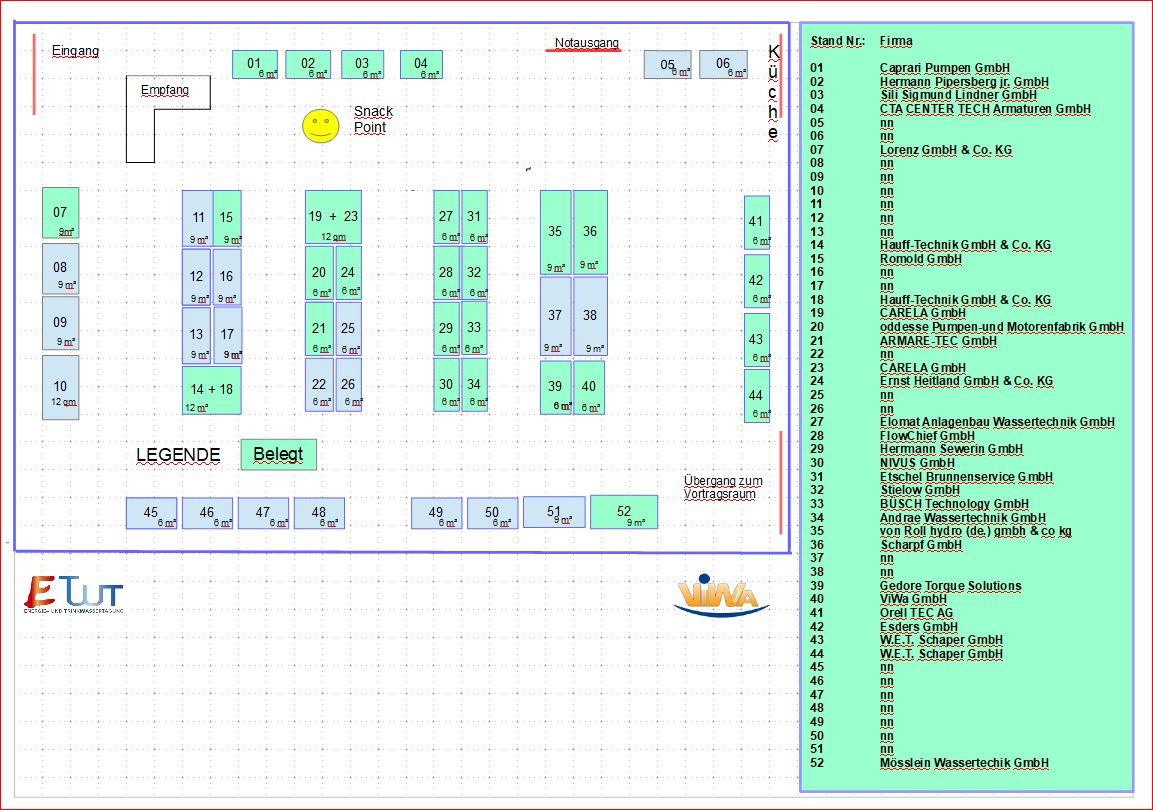This screenshot has height=810, width=1153.
Task: Select booth 20 box
Action: [x=319, y=273]
